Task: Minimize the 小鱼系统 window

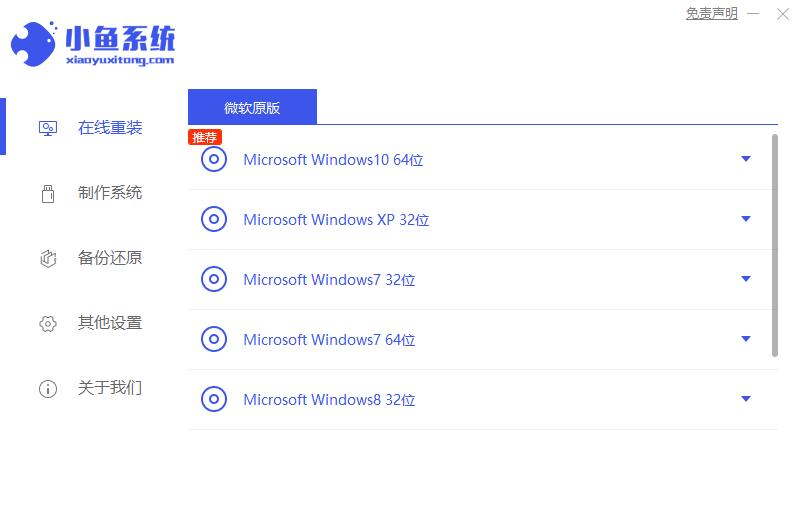Action: click(x=753, y=14)
